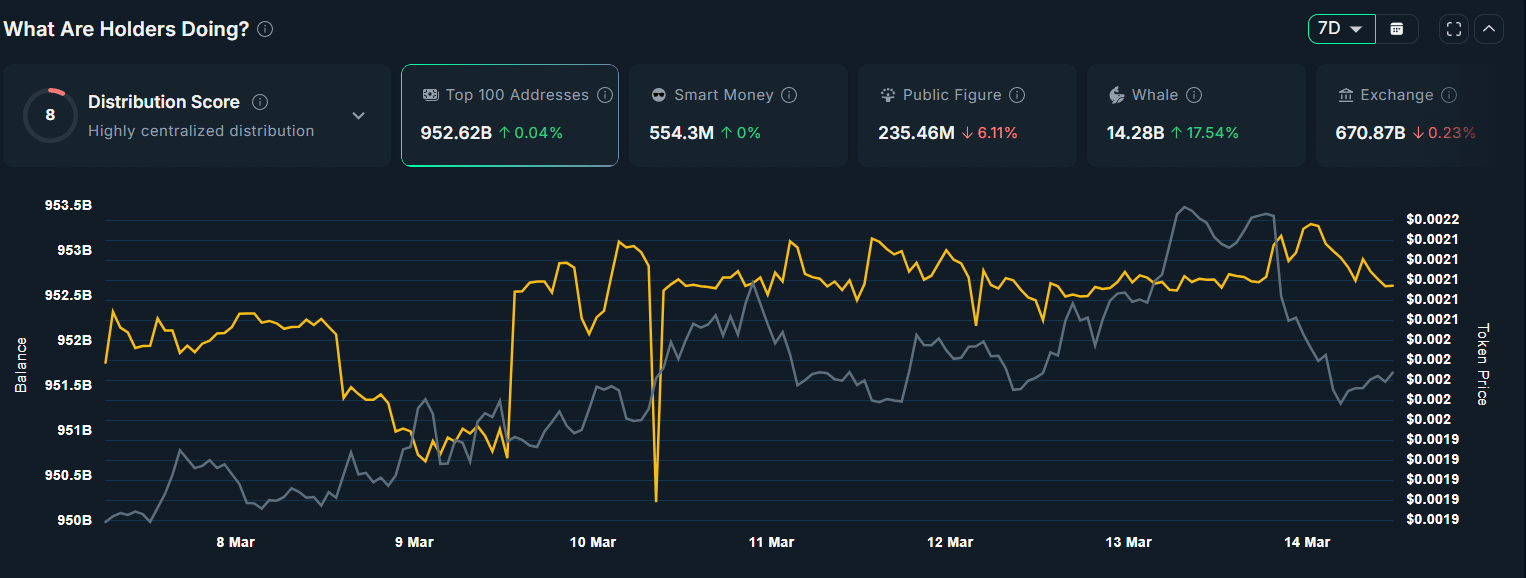
Task: Open the calendar date picker
Action: pos(1397,29)
